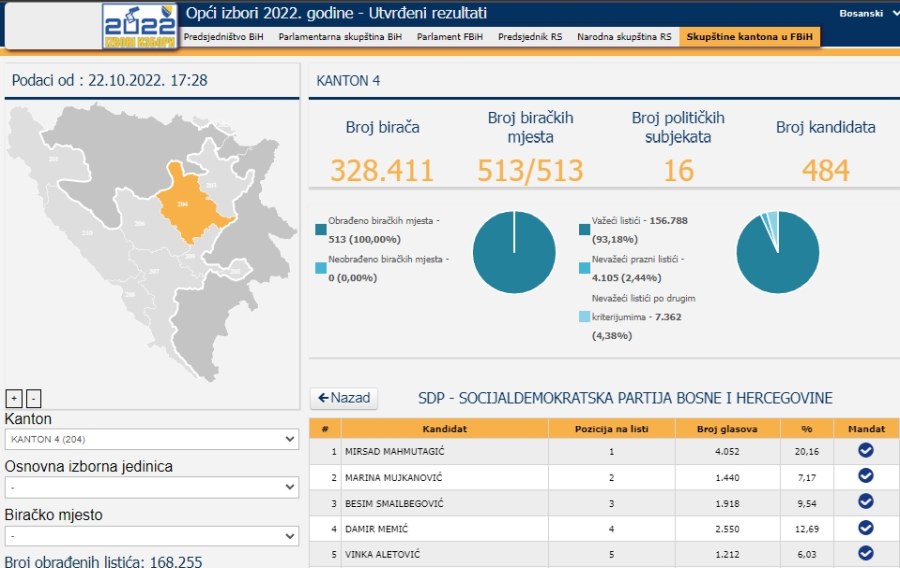Viewport: 900px width, 568px height.
Task: Click mandate checkmark for Damir Memić
Action: click(866, 528)
